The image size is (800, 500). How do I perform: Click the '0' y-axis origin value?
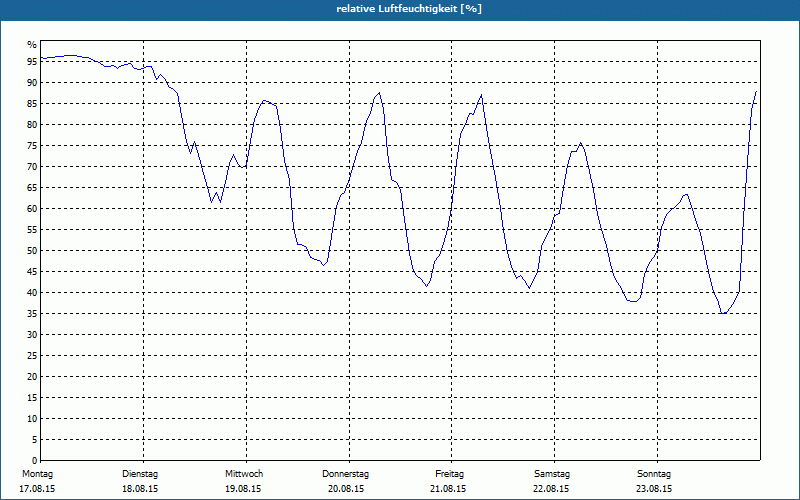(35, 461)
